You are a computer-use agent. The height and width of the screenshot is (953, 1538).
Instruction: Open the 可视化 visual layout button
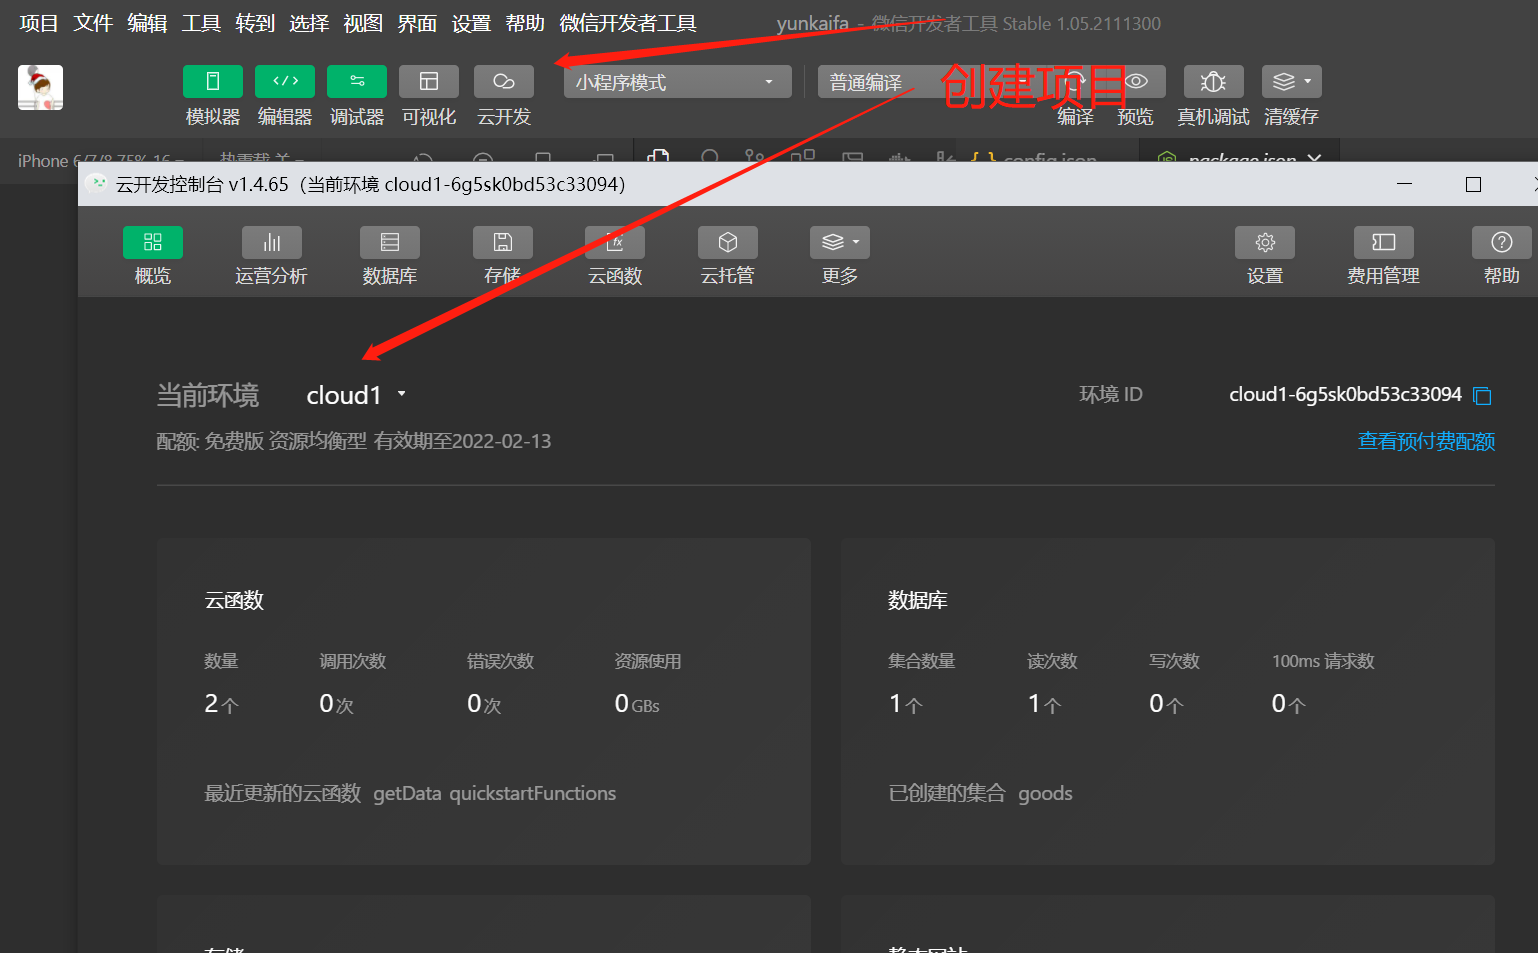429,82
